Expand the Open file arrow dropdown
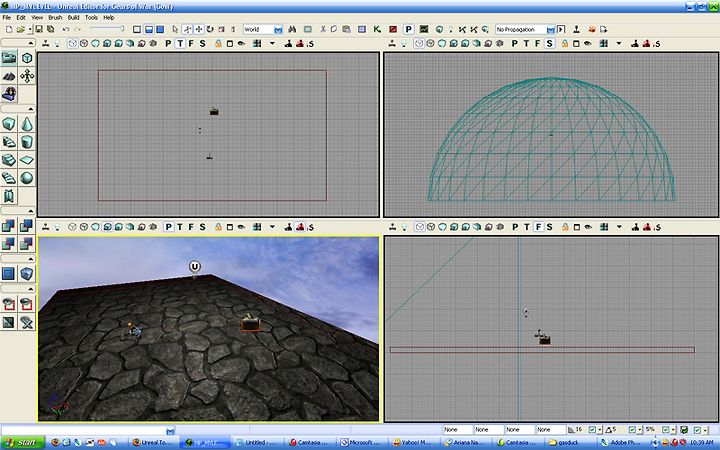The height and width of the screenshot is (450, 720). (x=30, y=29)
